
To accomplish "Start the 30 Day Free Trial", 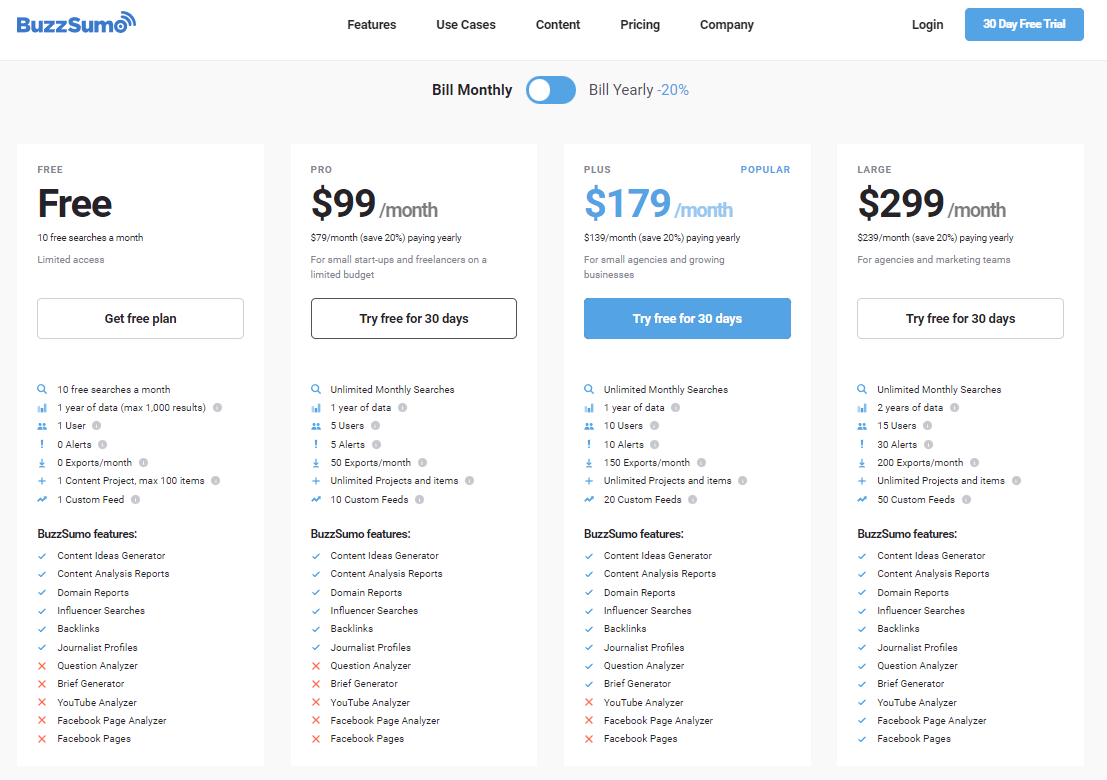I will [x=1024, y=24].
